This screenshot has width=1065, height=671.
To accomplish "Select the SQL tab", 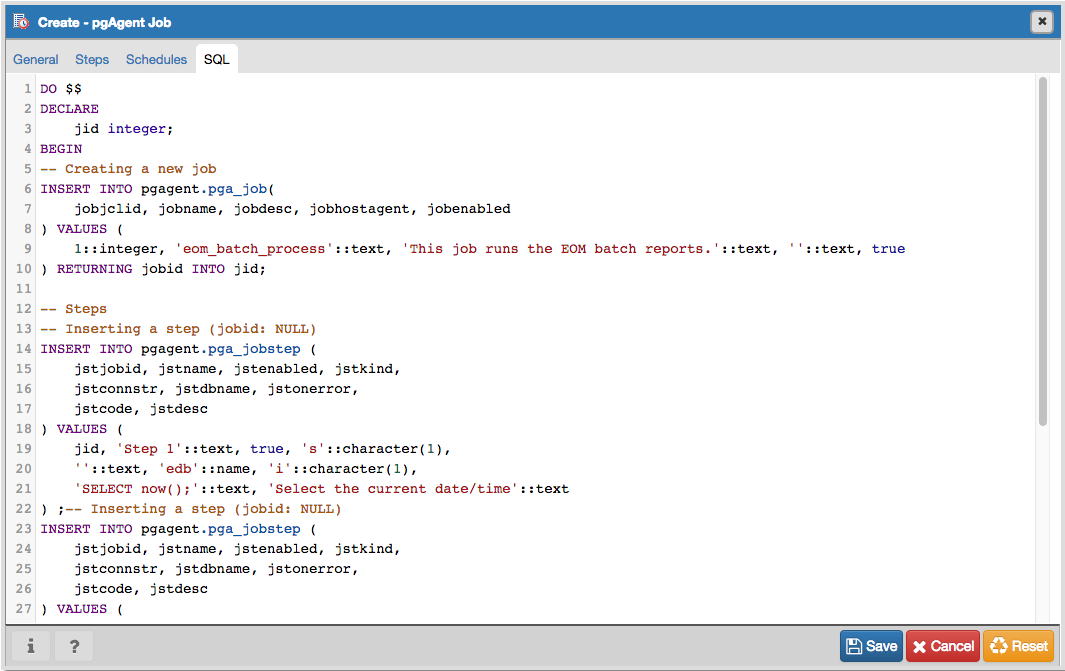I will 216,59.
